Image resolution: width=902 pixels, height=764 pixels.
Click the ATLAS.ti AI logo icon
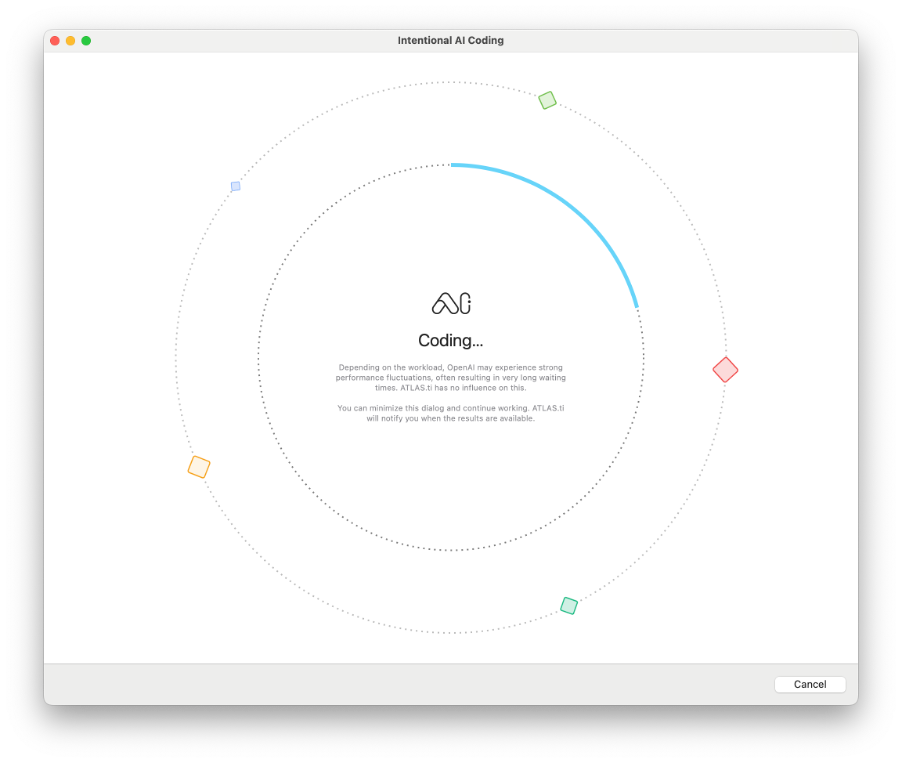click(x=451, y=303)
